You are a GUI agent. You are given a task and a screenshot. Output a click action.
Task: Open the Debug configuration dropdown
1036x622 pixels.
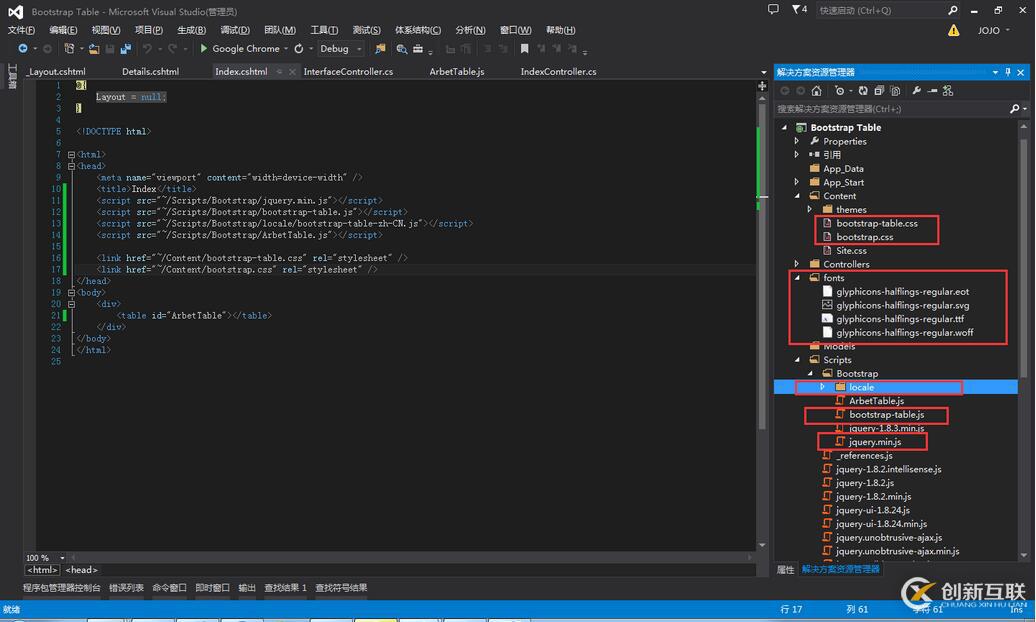click(x=359, y=49)
